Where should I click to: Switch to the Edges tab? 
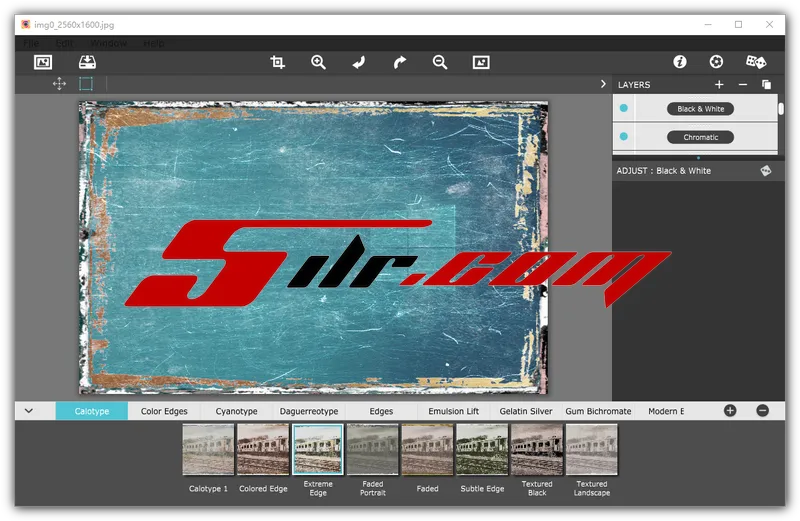(x=381, y=411)
